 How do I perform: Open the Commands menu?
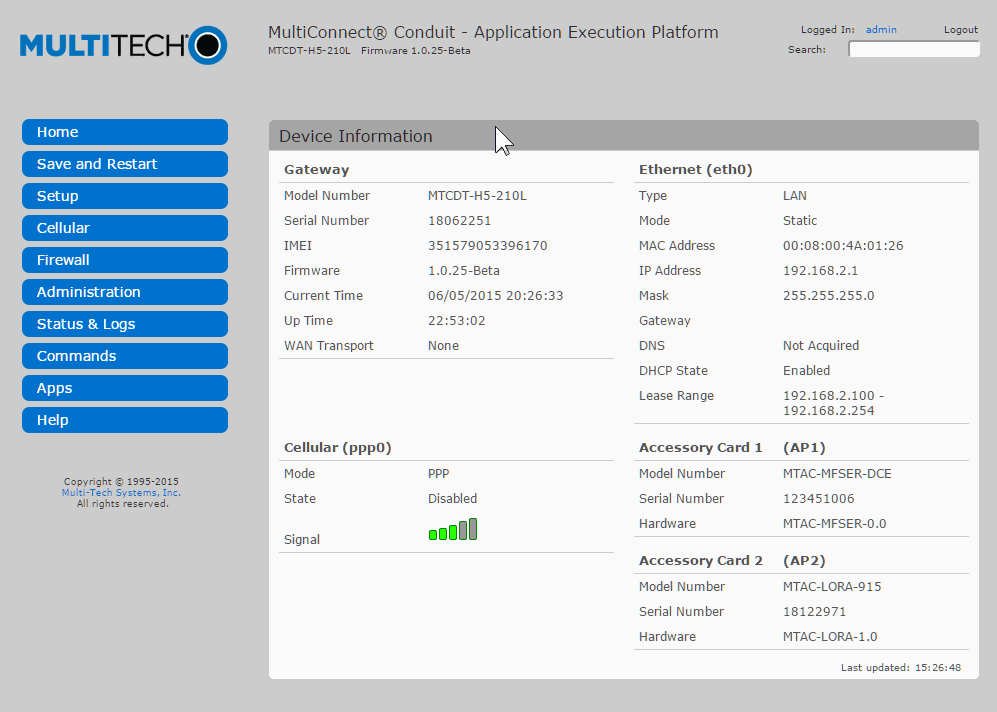(x=125, y=356)
